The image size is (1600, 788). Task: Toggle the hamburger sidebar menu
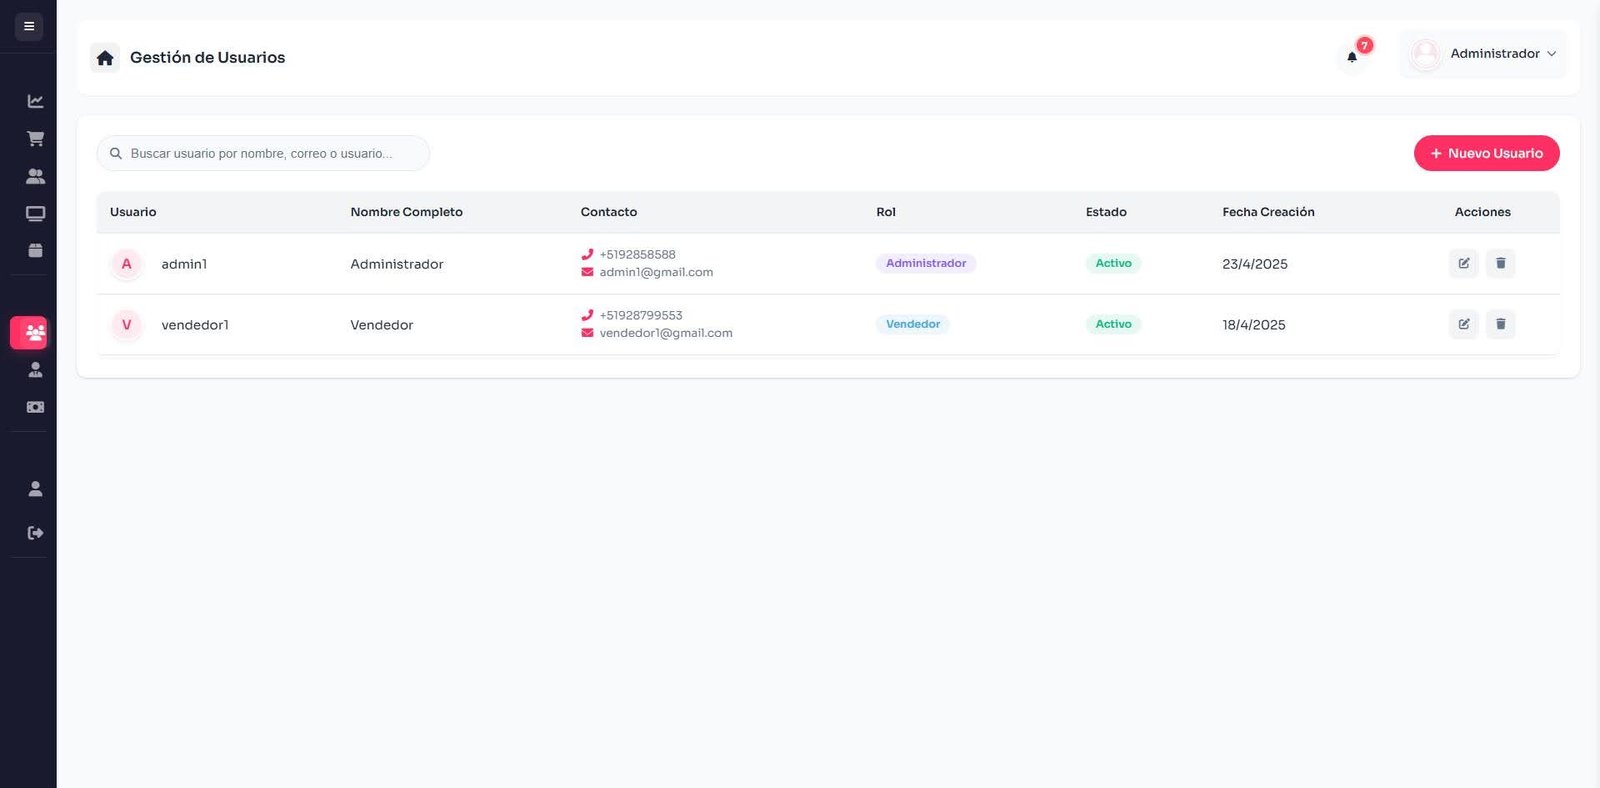29,26
